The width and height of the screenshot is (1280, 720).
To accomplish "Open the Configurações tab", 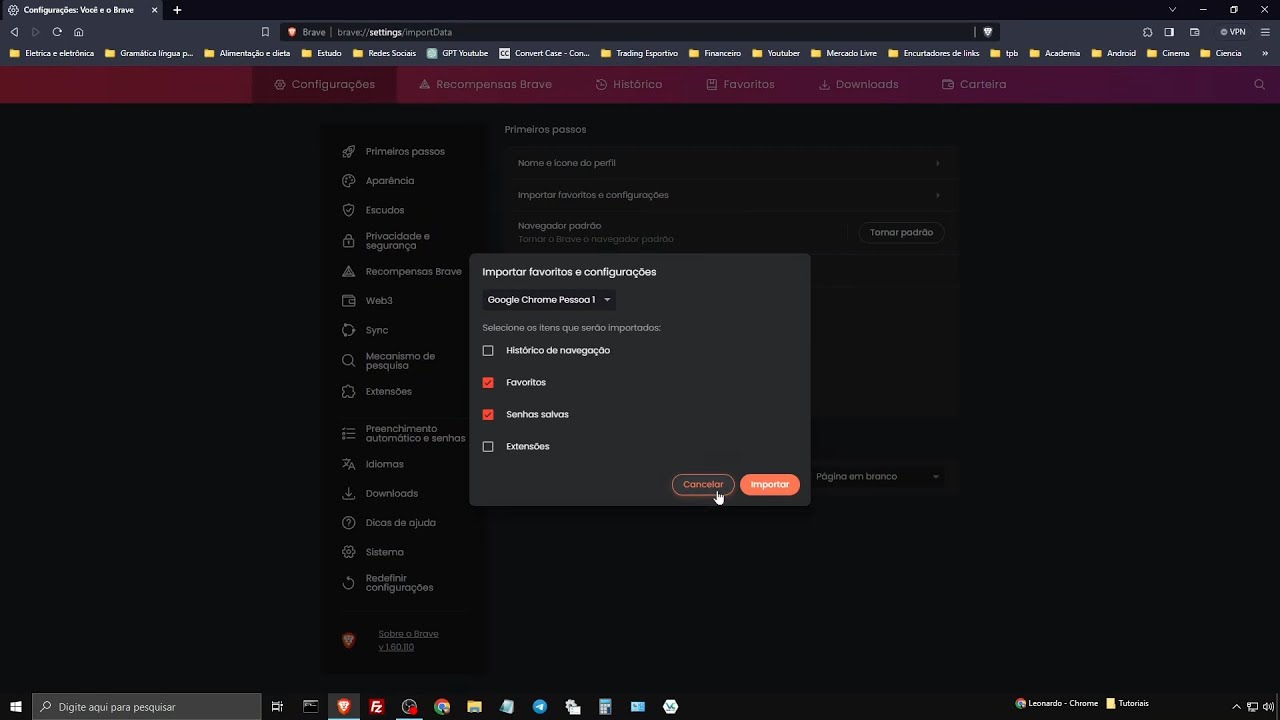I will pos(324,85).
